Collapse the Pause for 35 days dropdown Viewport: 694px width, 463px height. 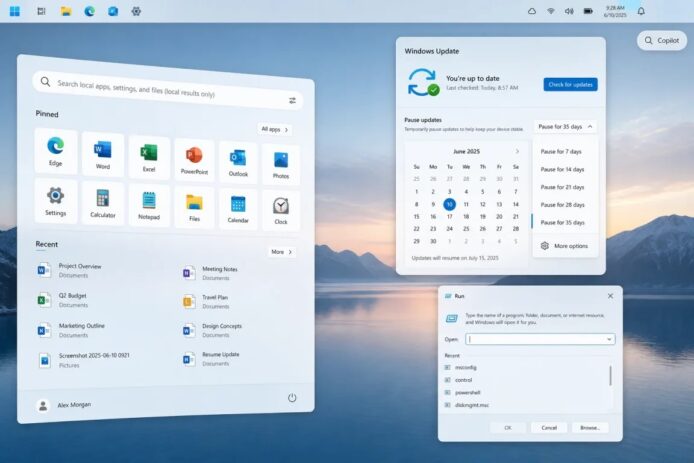pos(565,127)
